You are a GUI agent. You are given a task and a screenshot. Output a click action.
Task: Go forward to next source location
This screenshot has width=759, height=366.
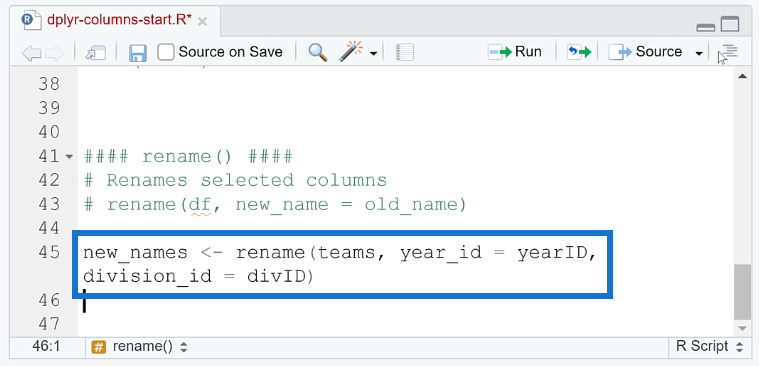[54, 53]
